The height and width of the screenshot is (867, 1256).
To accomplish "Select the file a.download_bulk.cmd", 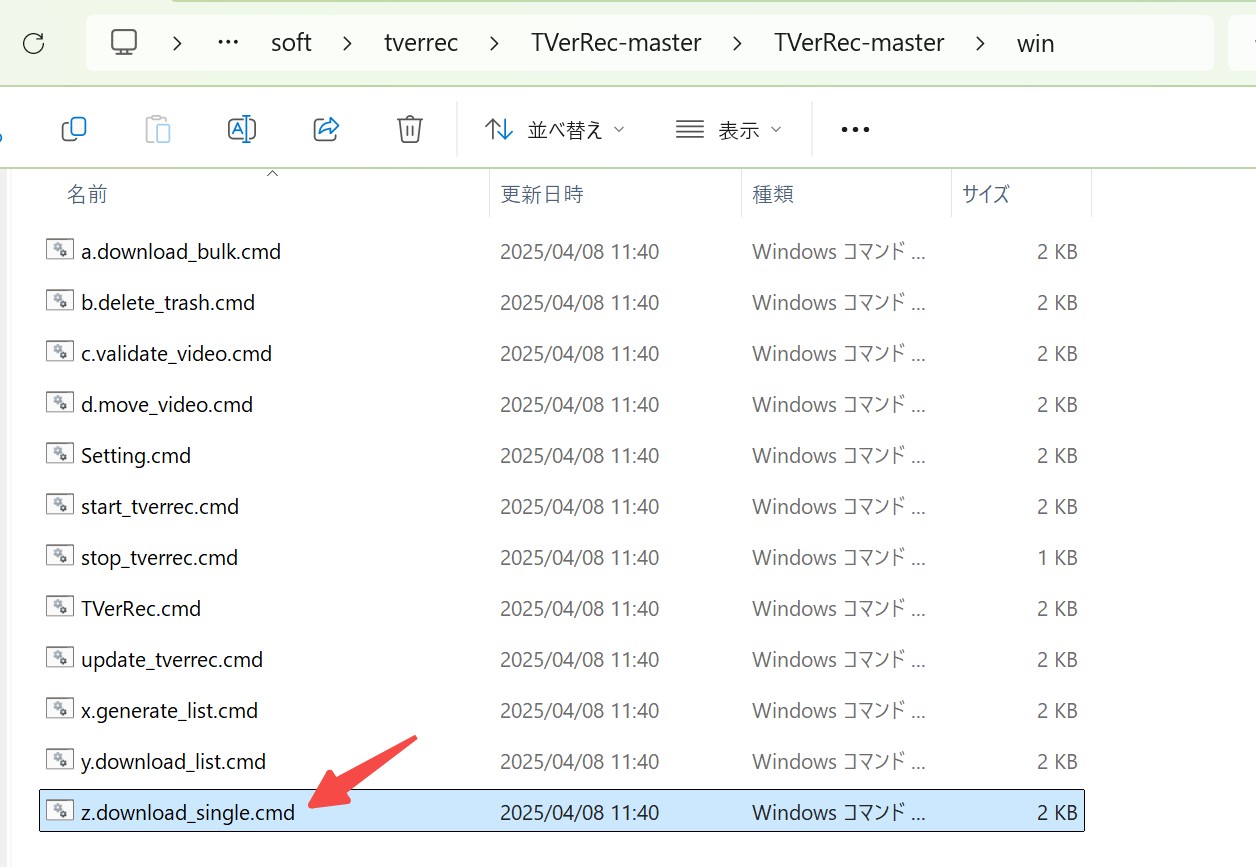I will pyautogui.click(x=181, y=252).
